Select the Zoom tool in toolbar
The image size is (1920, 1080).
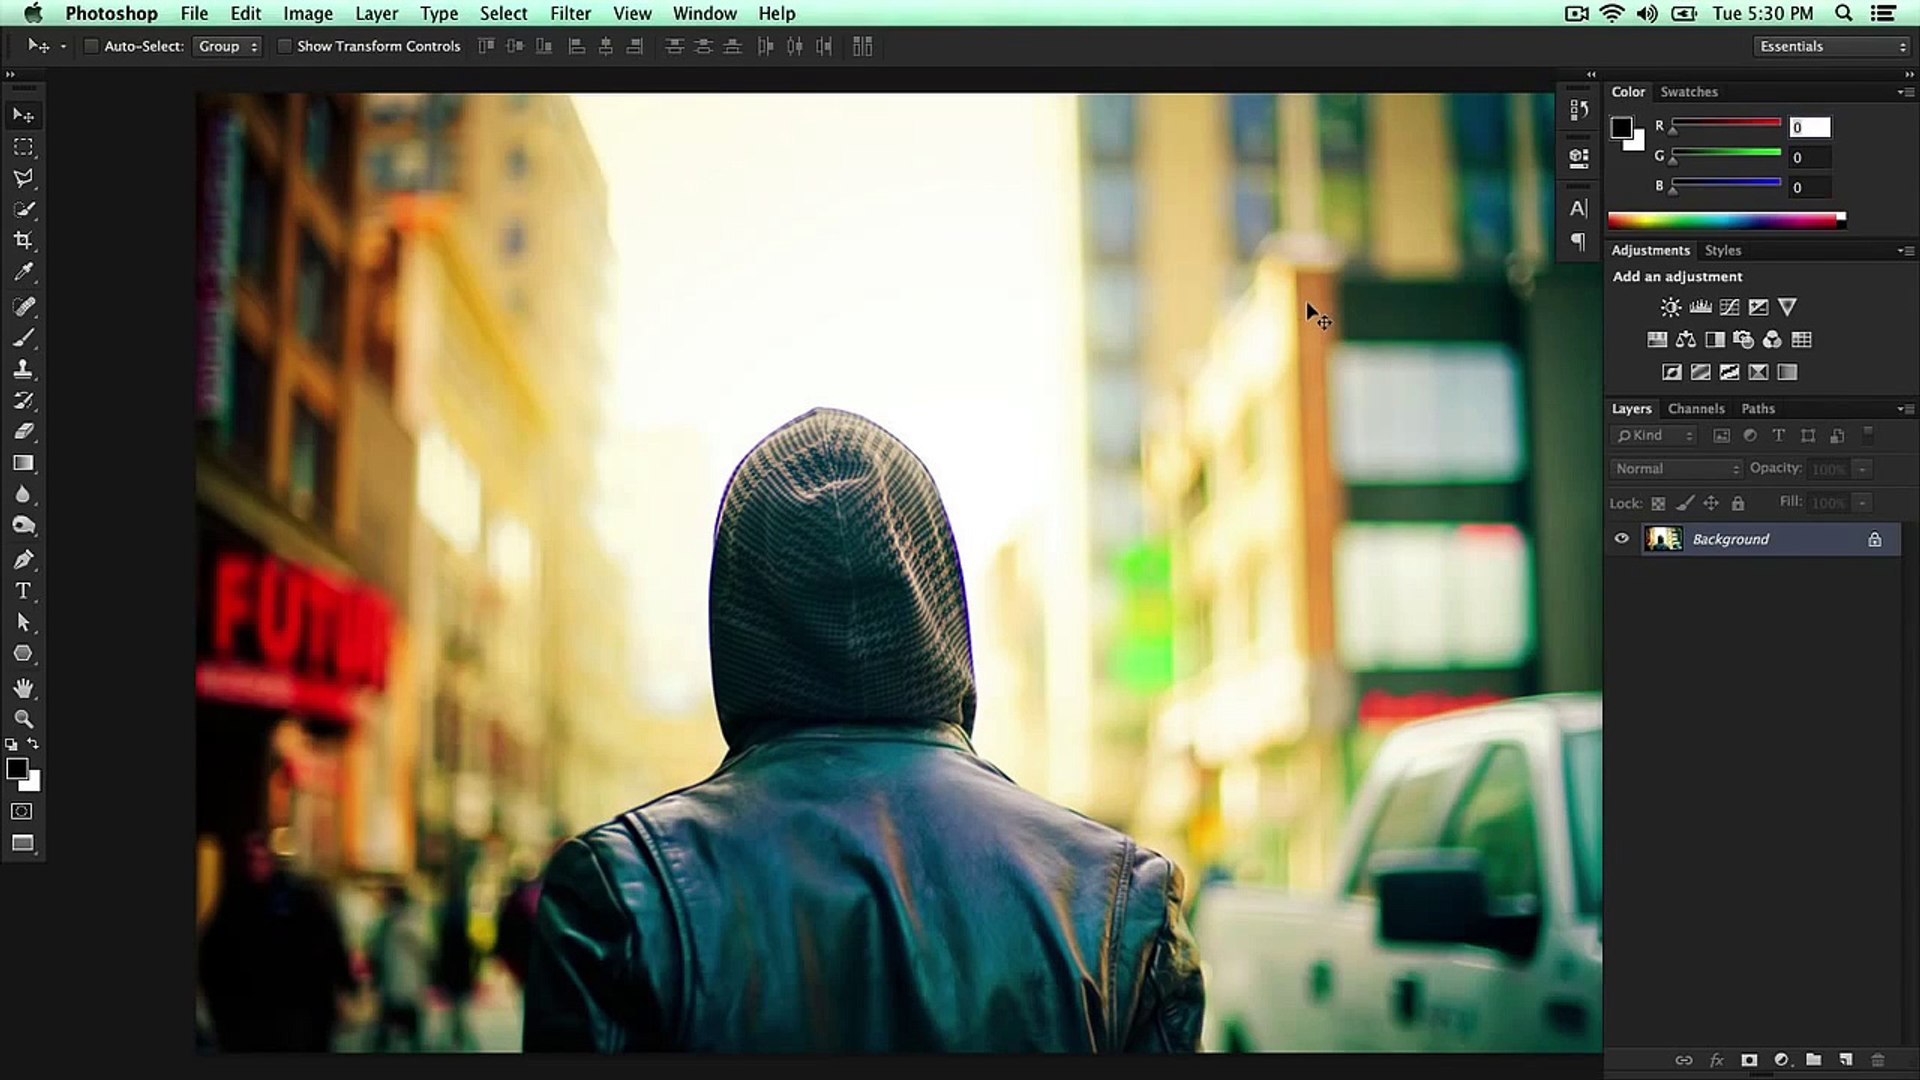pos(23,719)
